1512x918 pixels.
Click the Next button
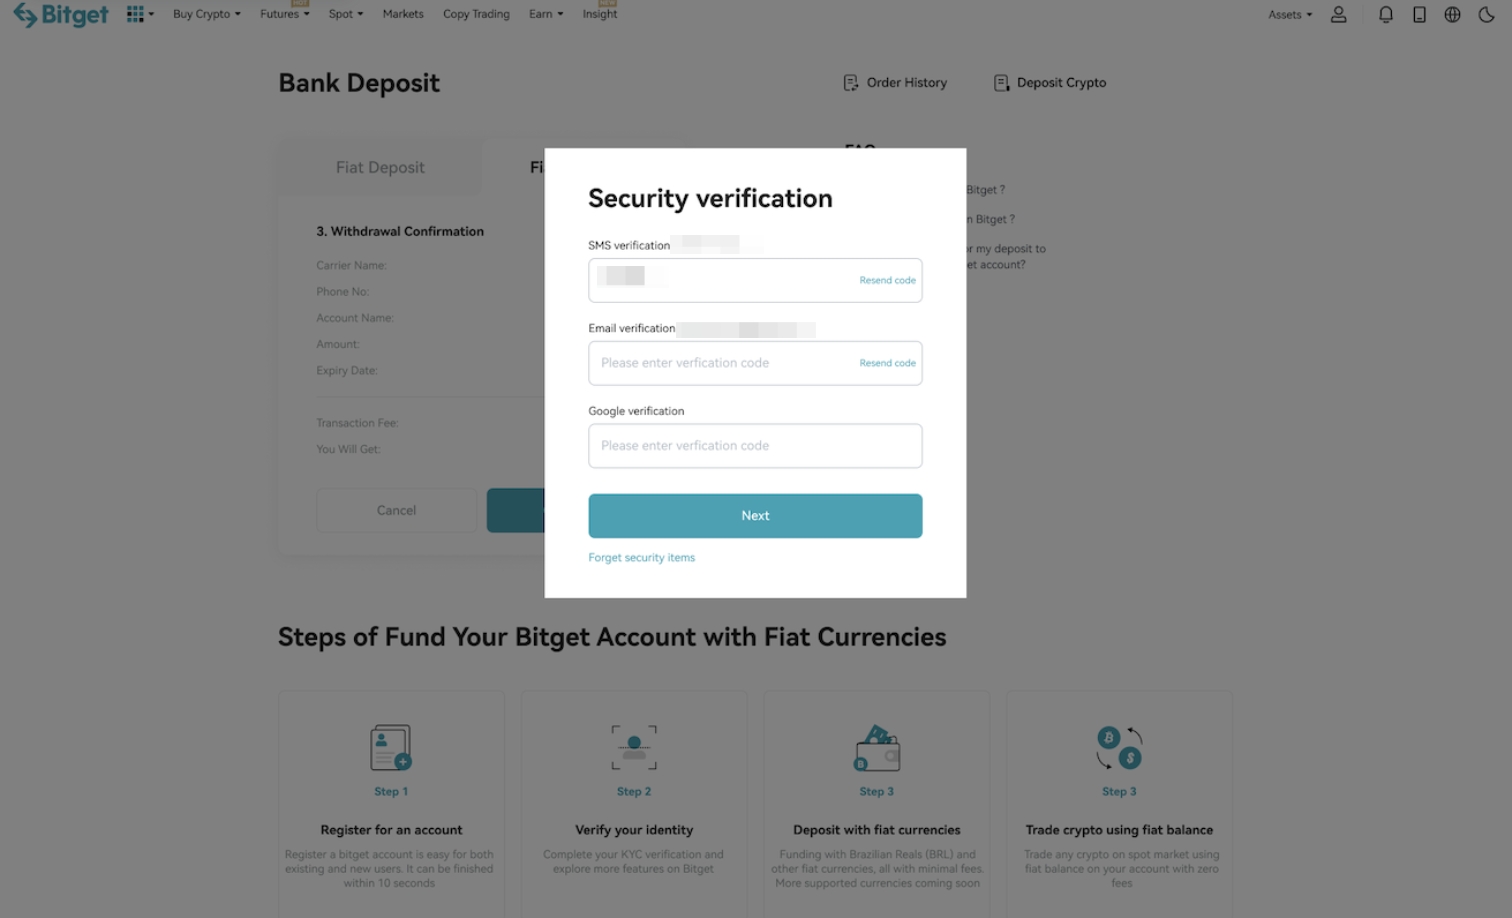click(x=755, y=515)
